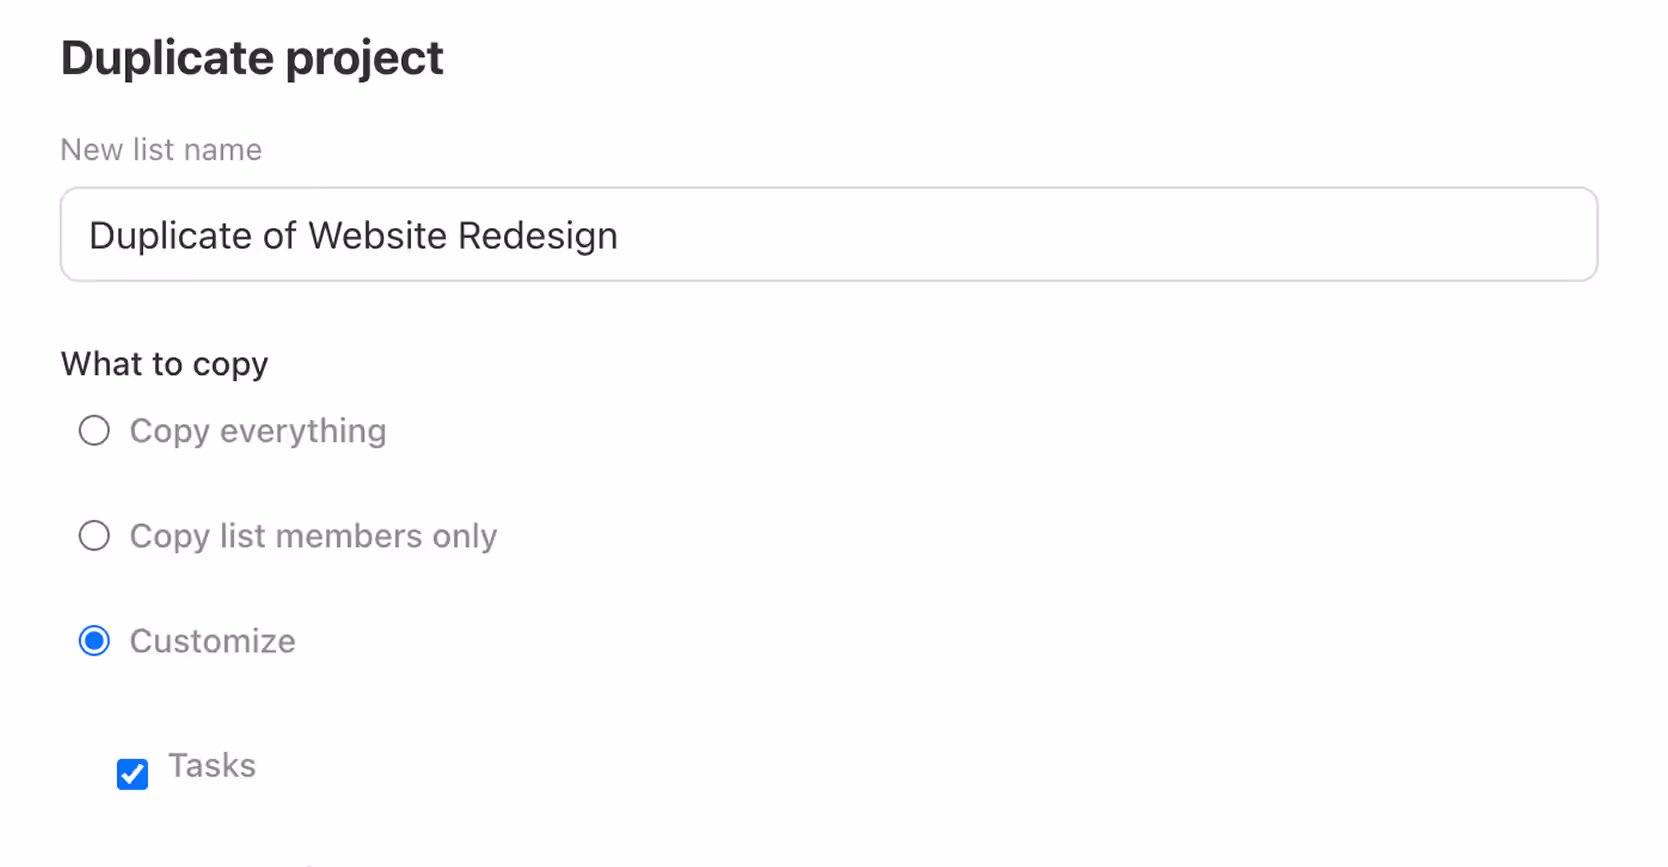1668x867 pixels.
Task: Place cursor on word 'Website' in name field
Action: [377, 236]
